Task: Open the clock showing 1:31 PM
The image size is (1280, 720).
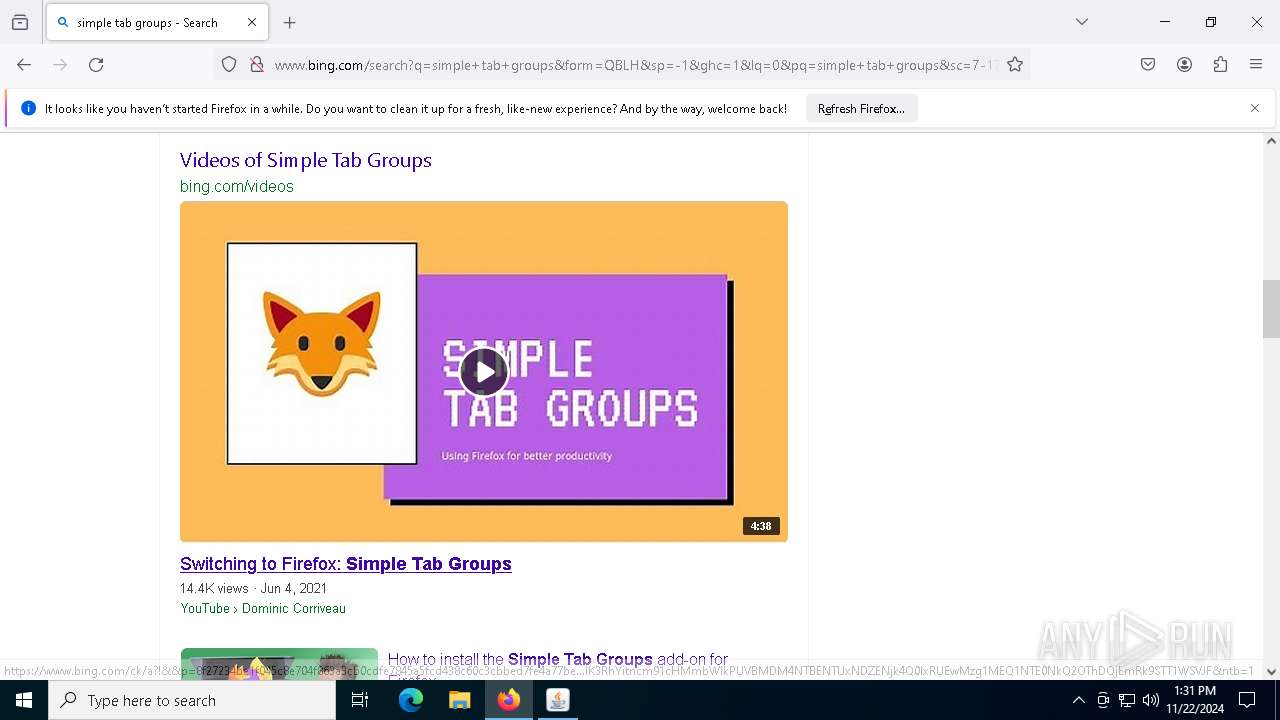Action: tap(1195, 700)
